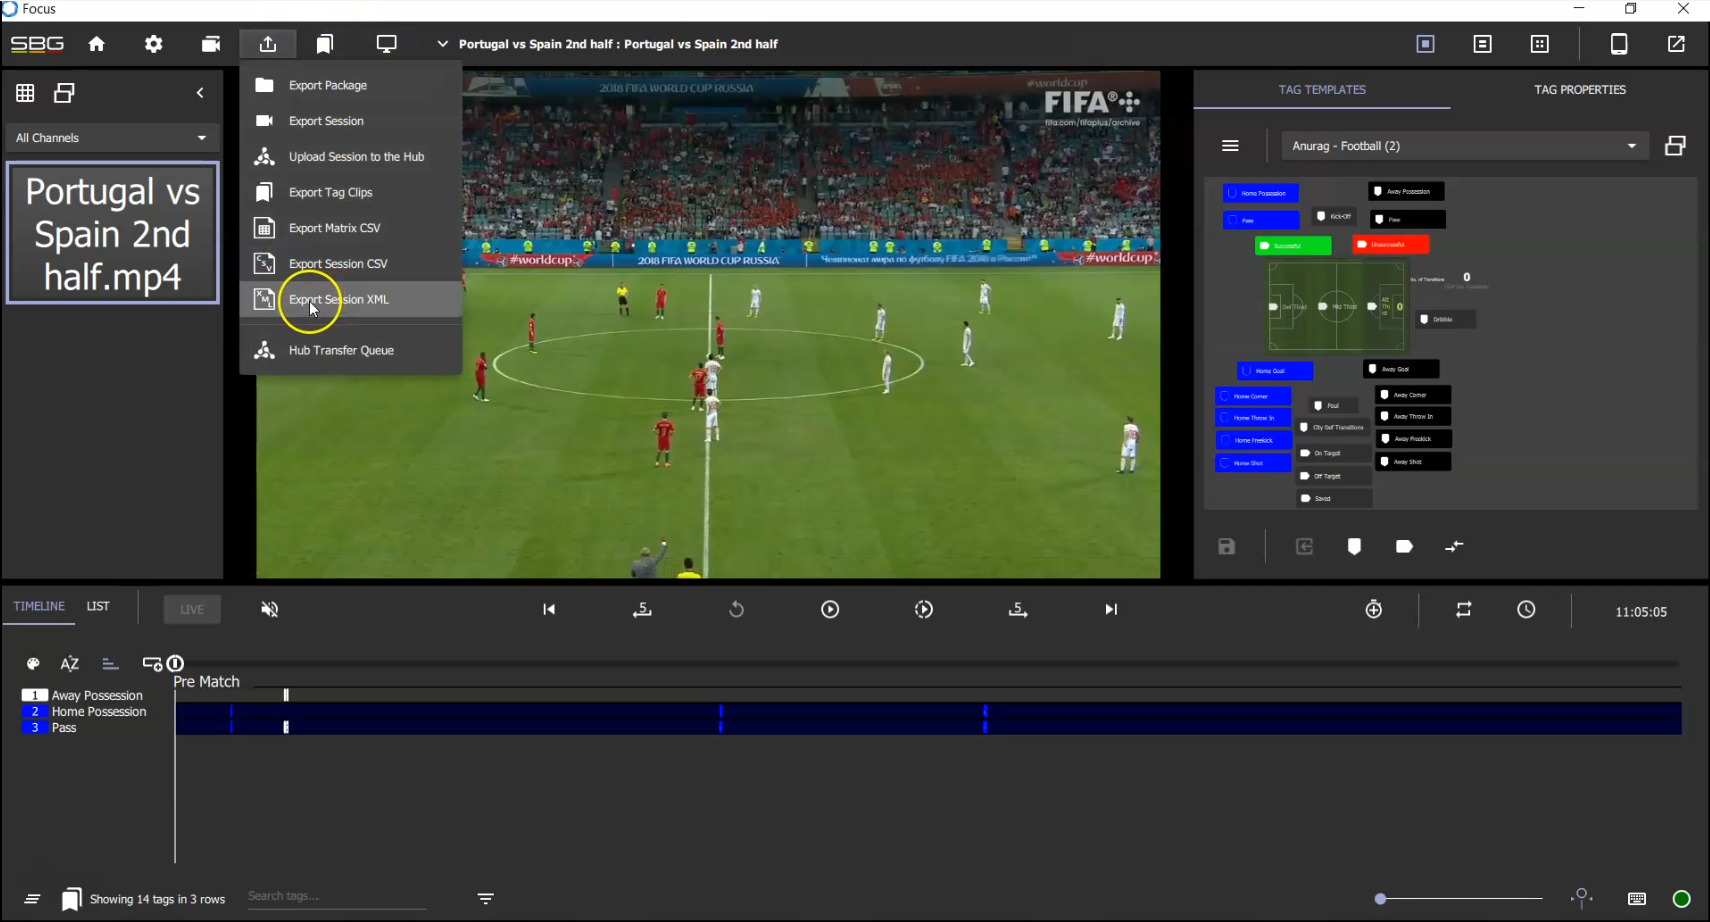Sort timeline rows alphabetically with AZ icon
The width and height of the screenshot is (1710, 922).
tap(69, 664)
